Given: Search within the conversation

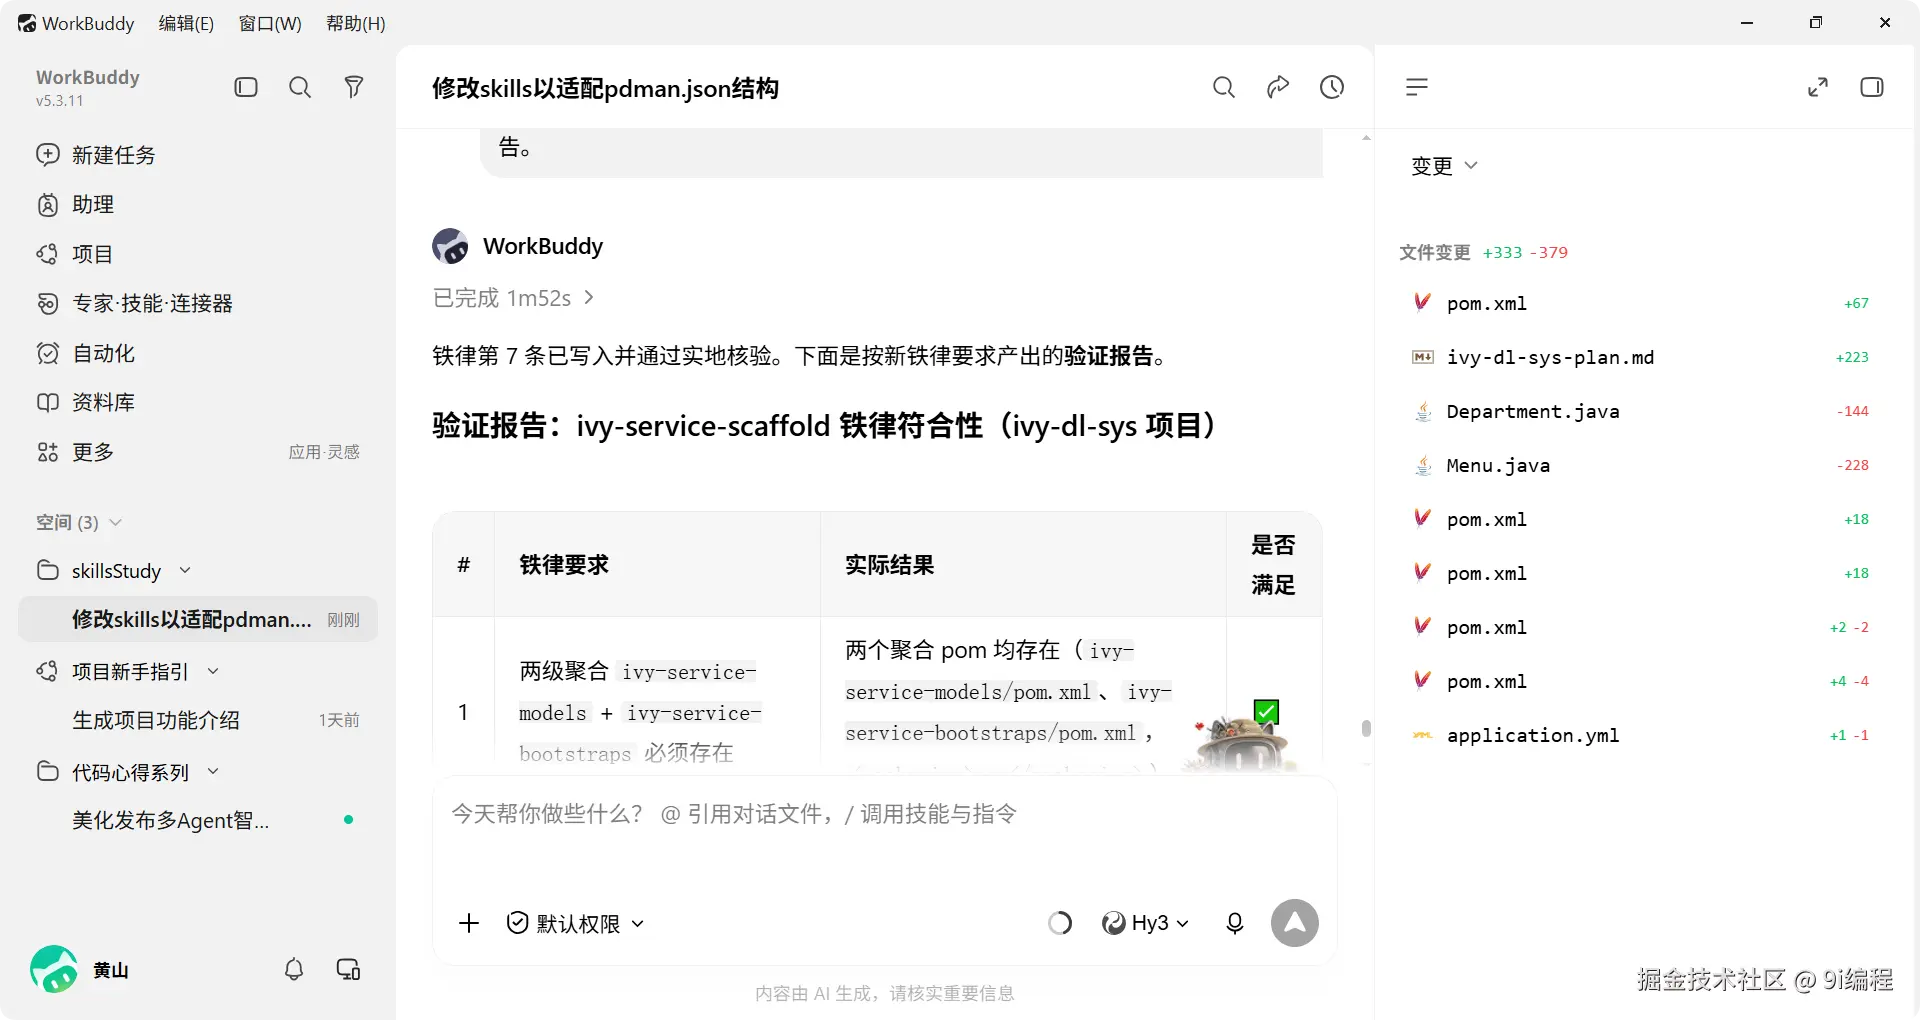Looking at the screenshot, I should pyautogui.click(x=1223, y=87).
